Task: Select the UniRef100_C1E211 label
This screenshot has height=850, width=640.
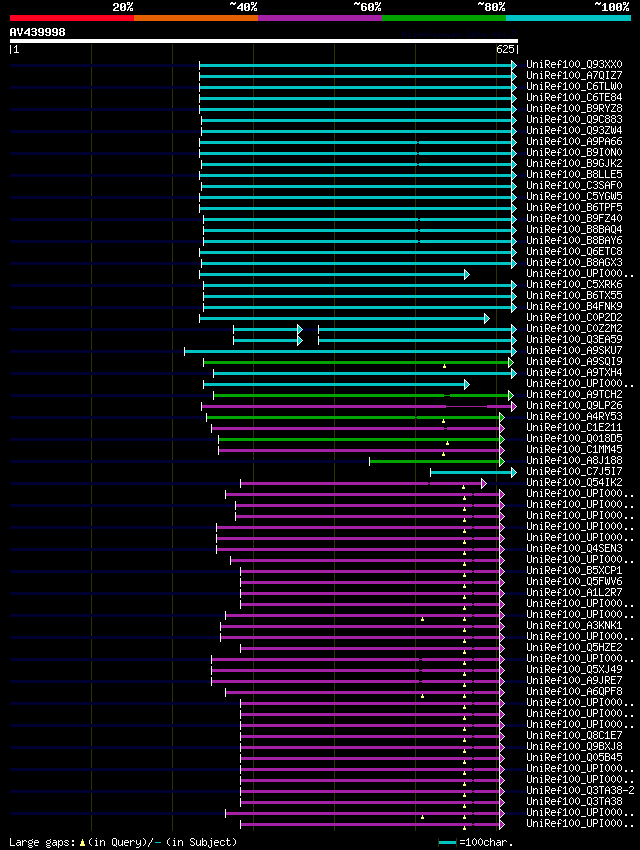Action: [574, 428]
